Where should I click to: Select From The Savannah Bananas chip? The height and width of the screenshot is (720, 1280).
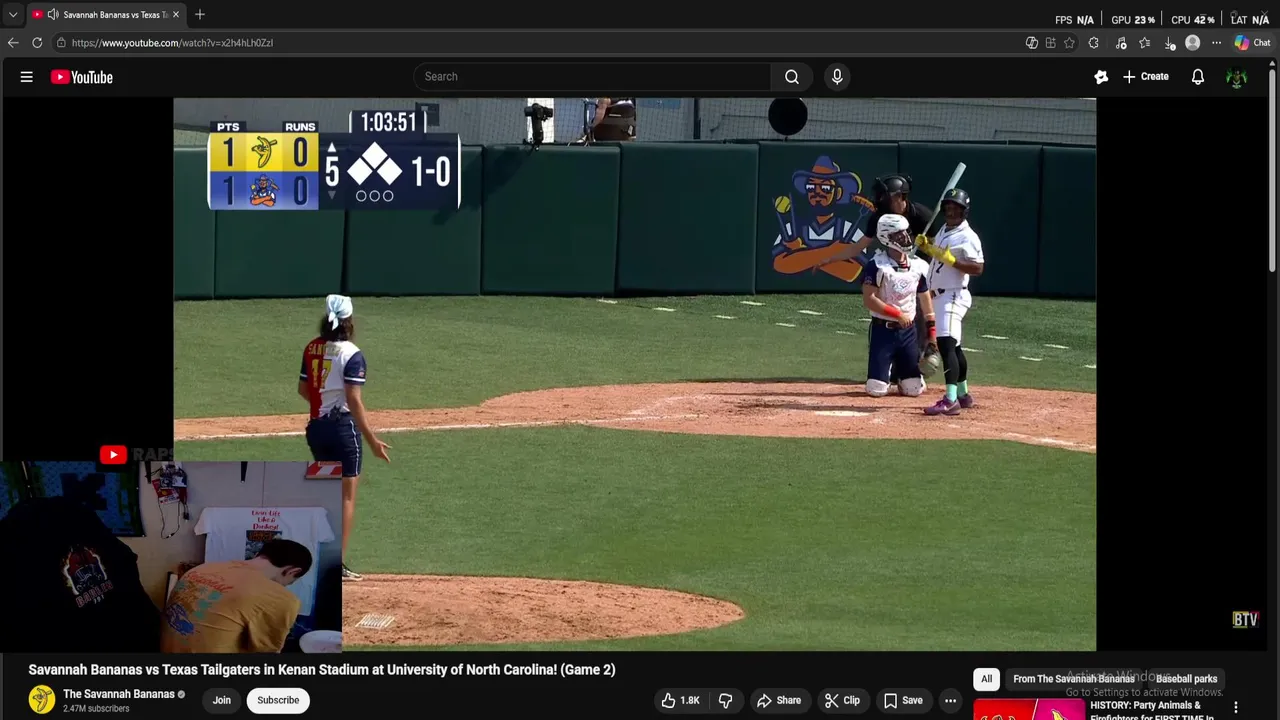(1074, 679)
